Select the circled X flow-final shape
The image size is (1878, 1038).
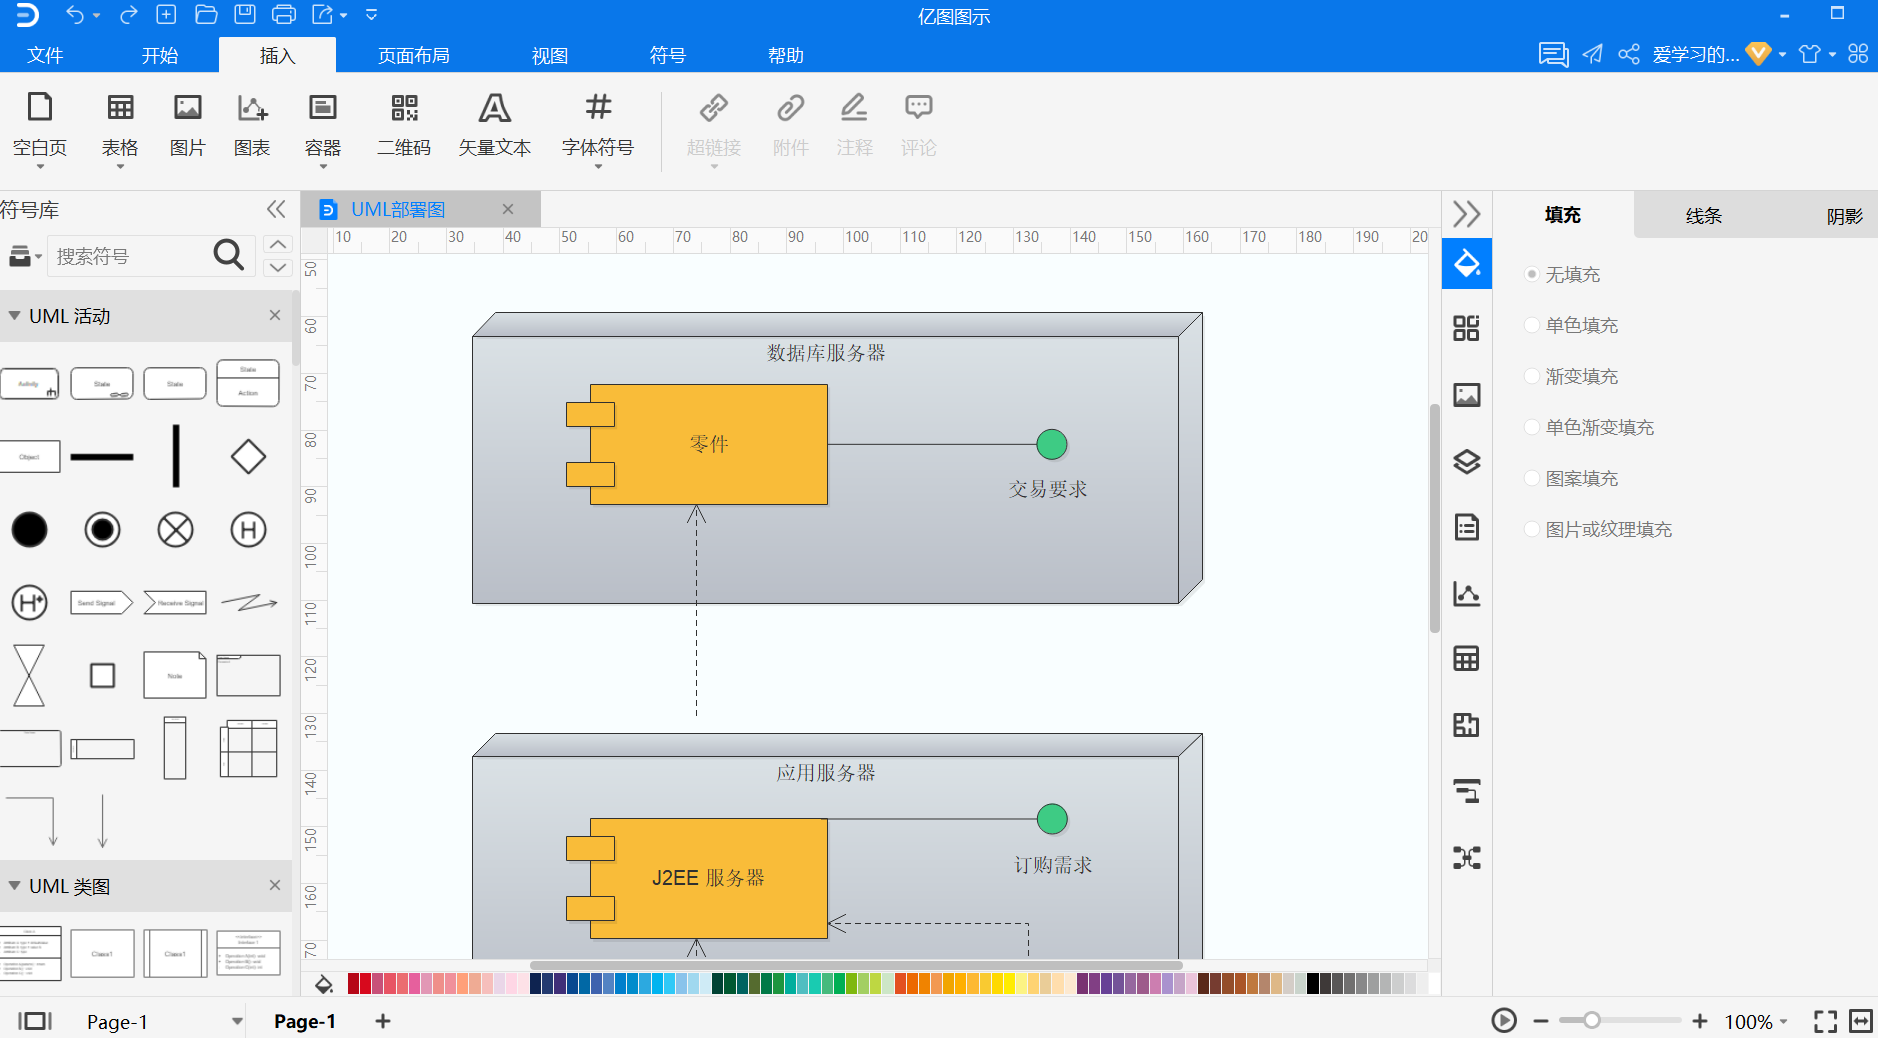coord(175,530)
